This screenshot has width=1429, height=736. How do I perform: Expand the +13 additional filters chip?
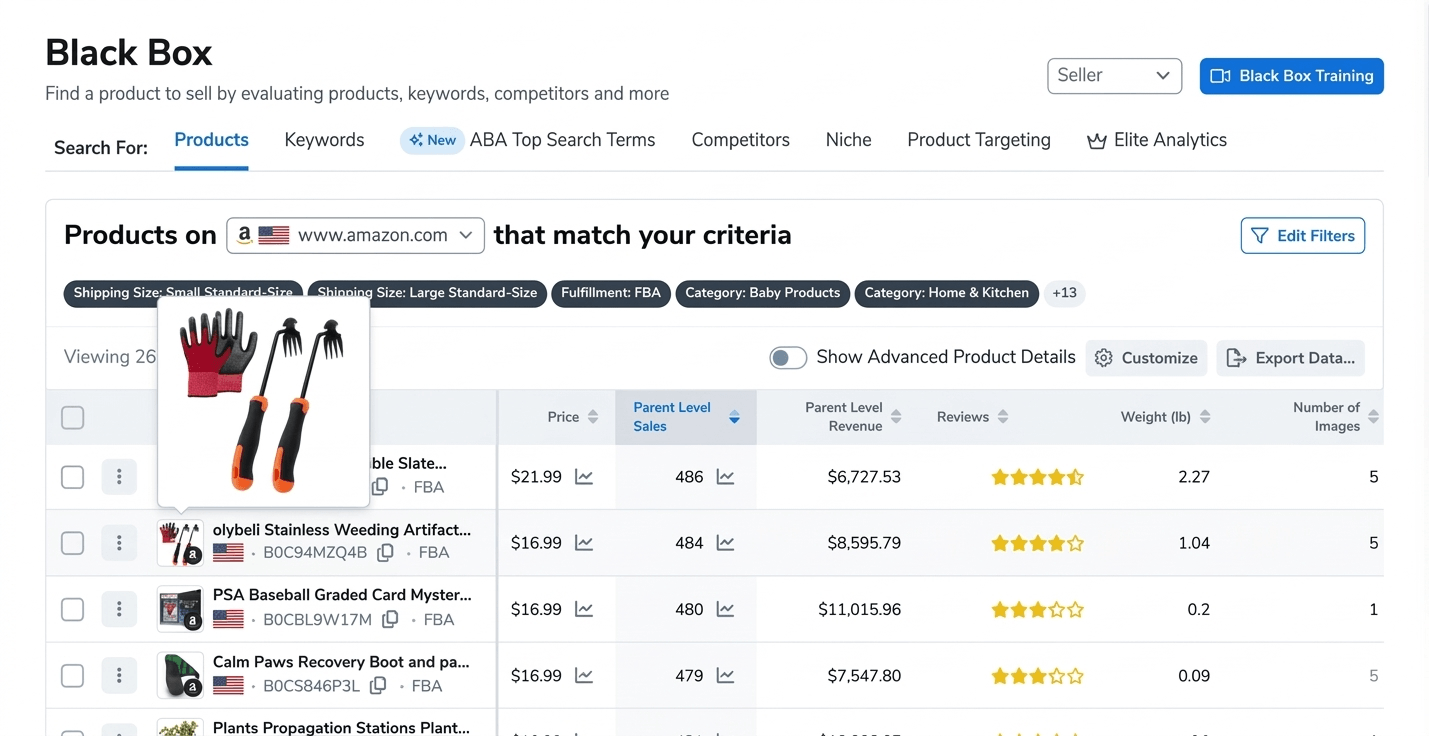tap(1064, 293)
